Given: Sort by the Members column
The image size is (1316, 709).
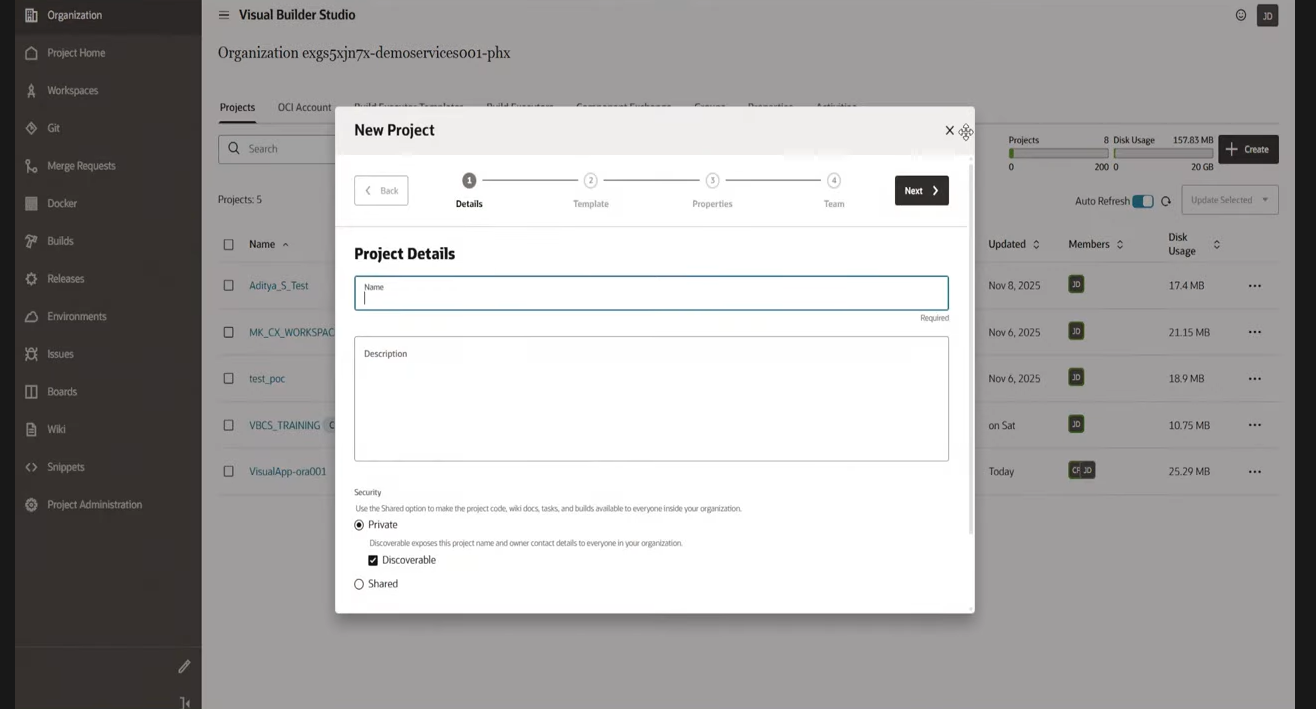Looking at the screenshot, I should tap(1120, 244).
